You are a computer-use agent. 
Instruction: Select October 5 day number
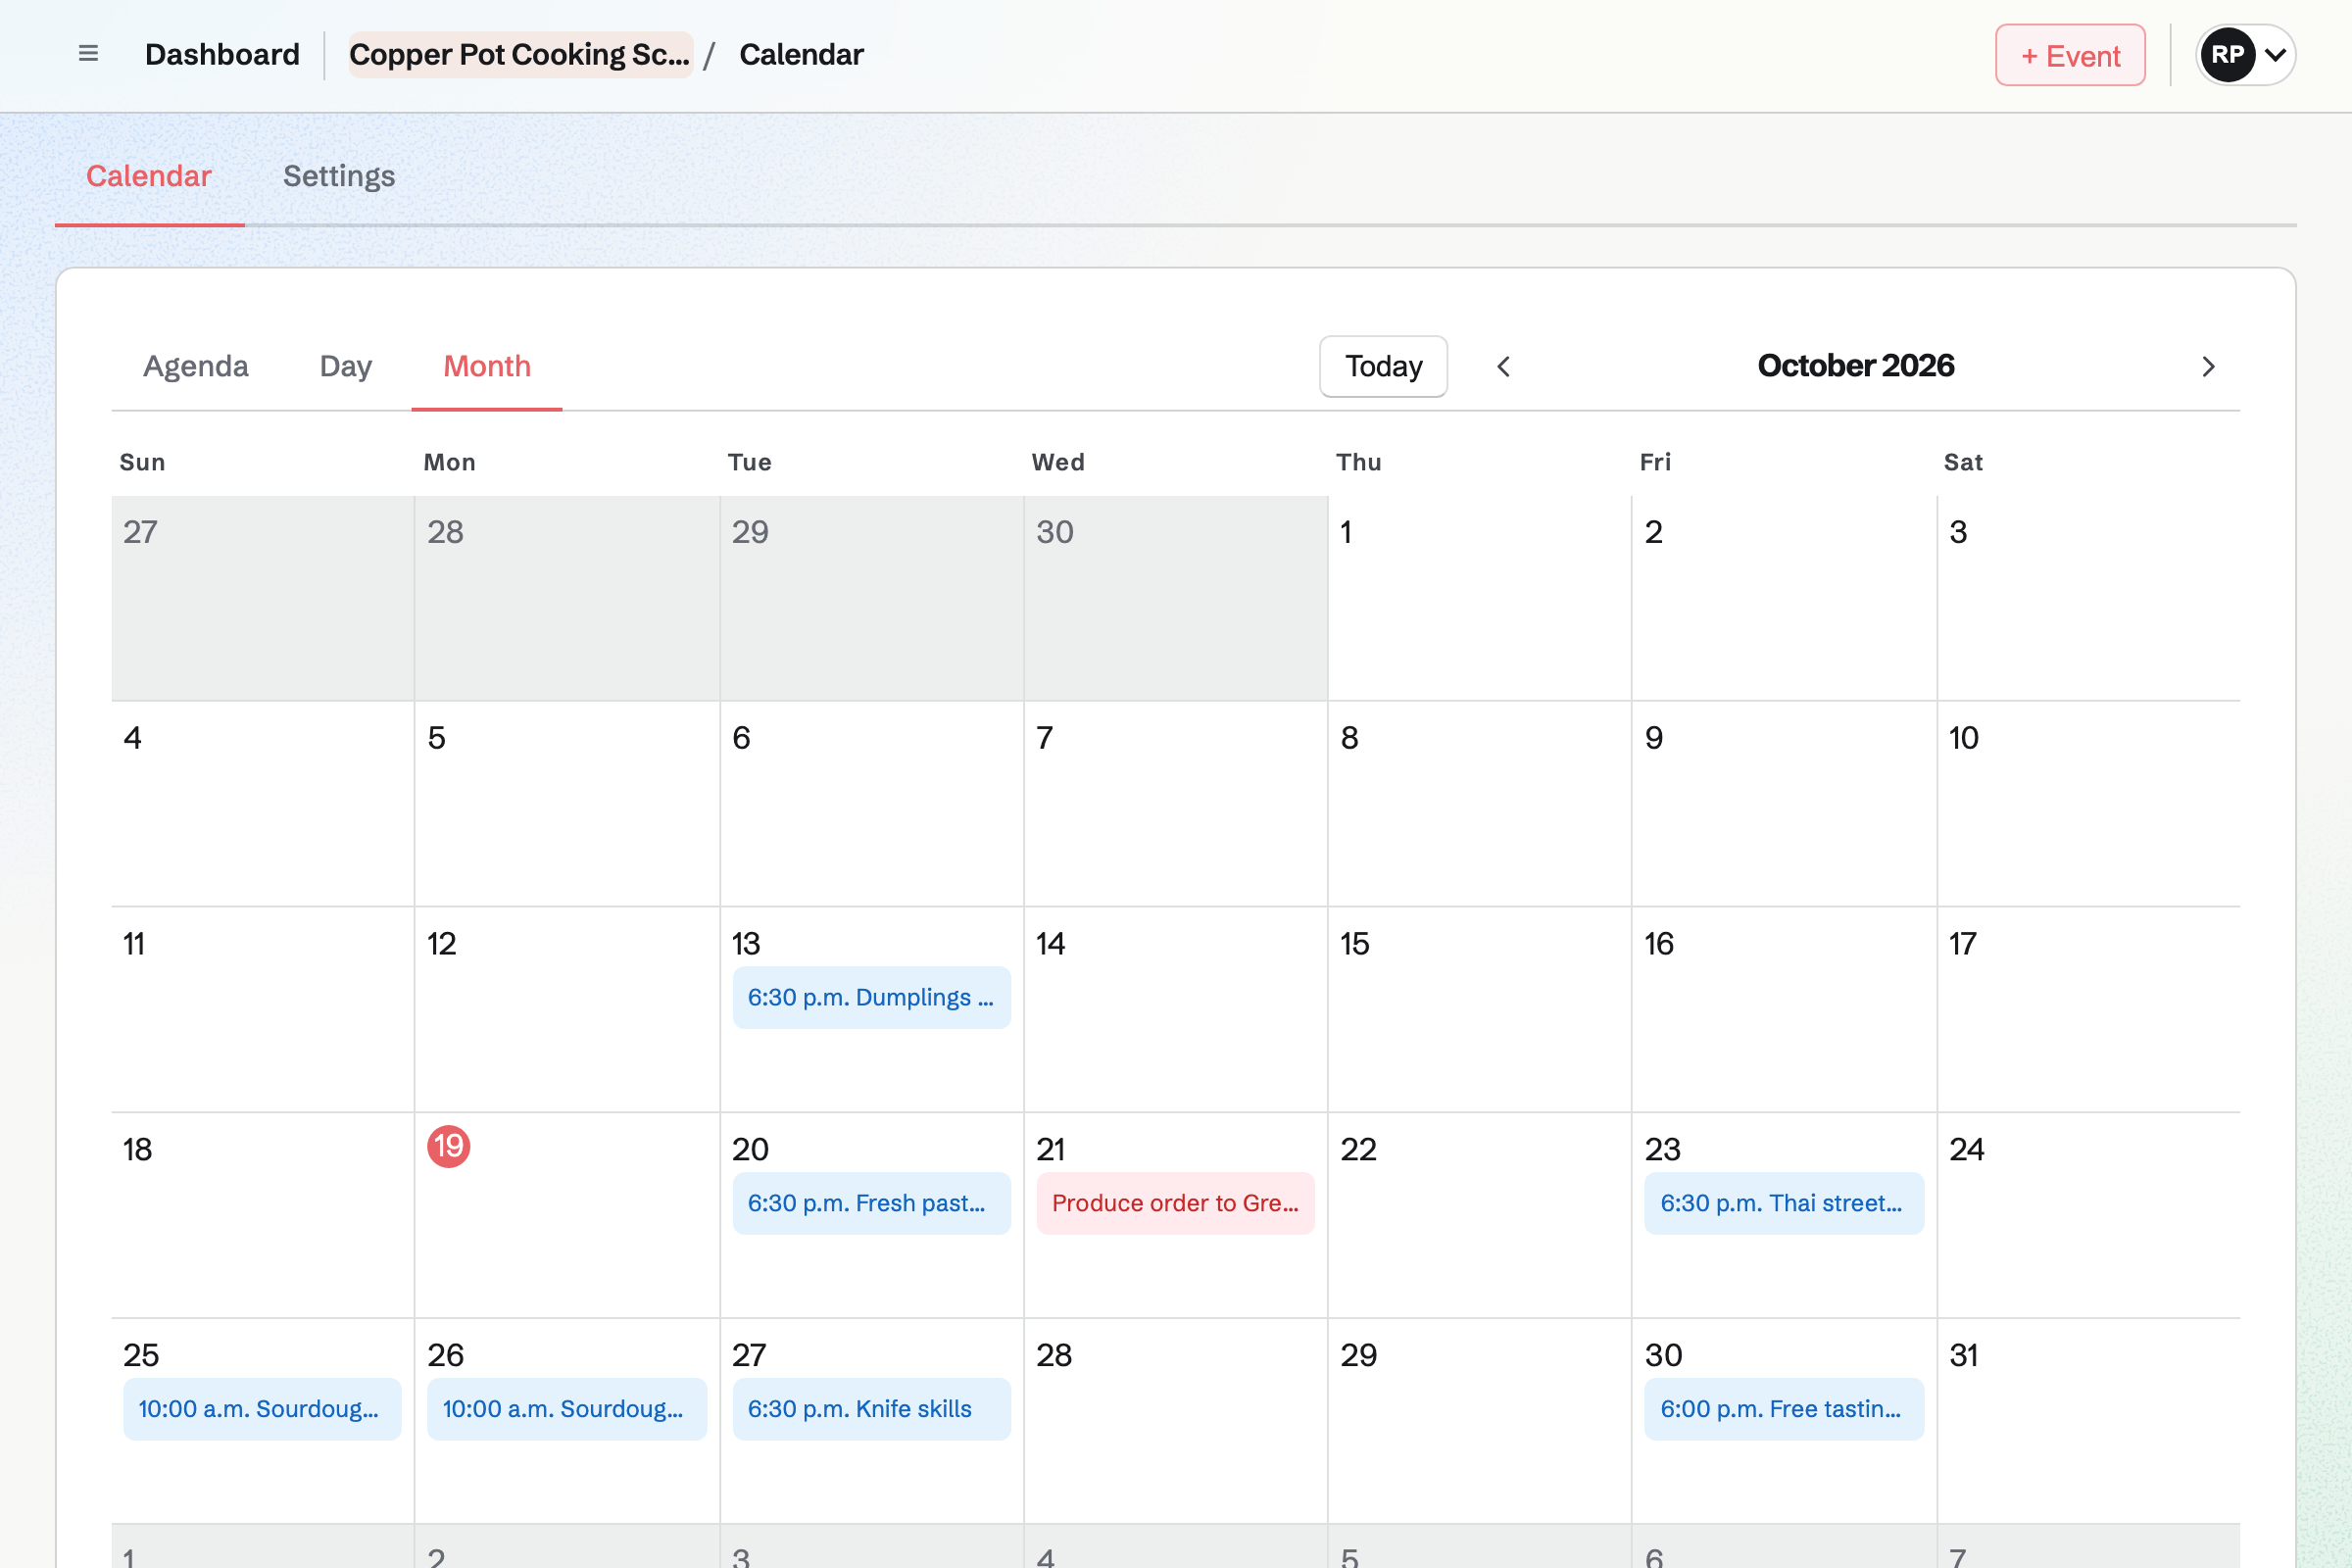(436, 738)
